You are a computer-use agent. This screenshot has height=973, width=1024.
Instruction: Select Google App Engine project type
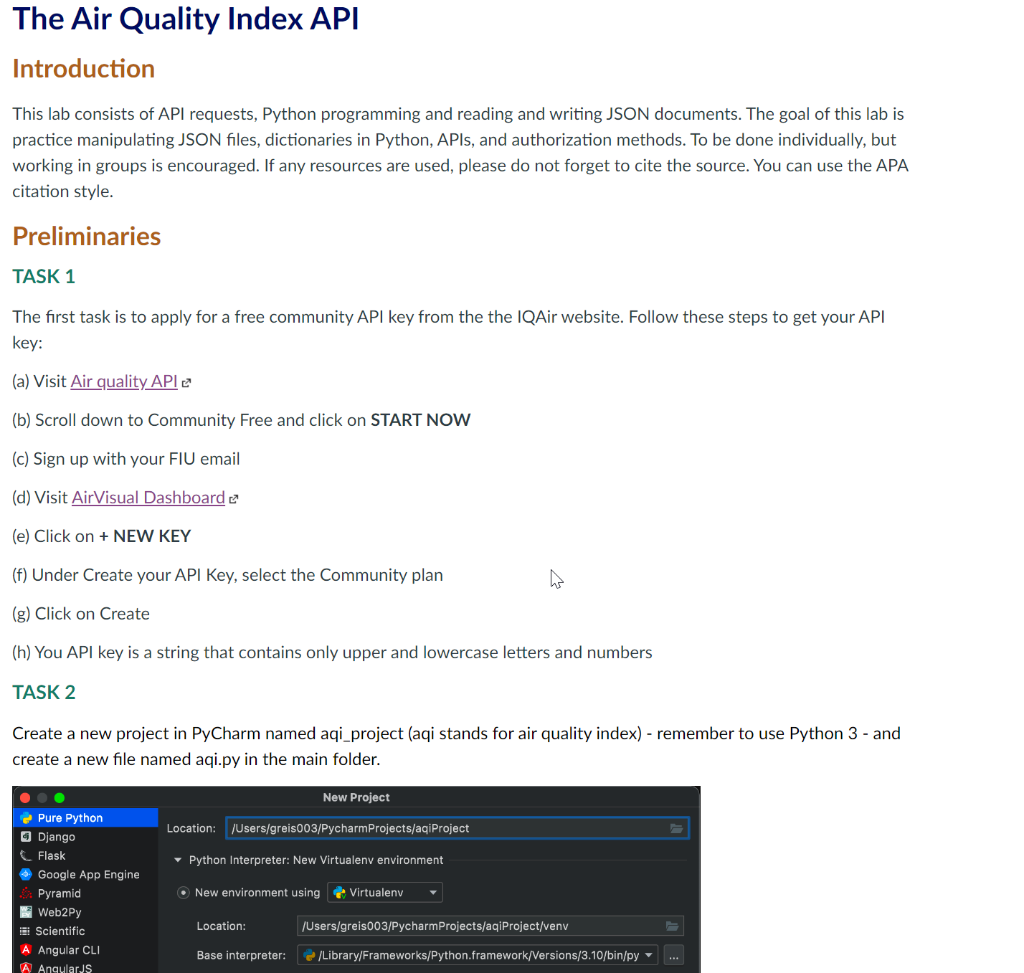85,874
